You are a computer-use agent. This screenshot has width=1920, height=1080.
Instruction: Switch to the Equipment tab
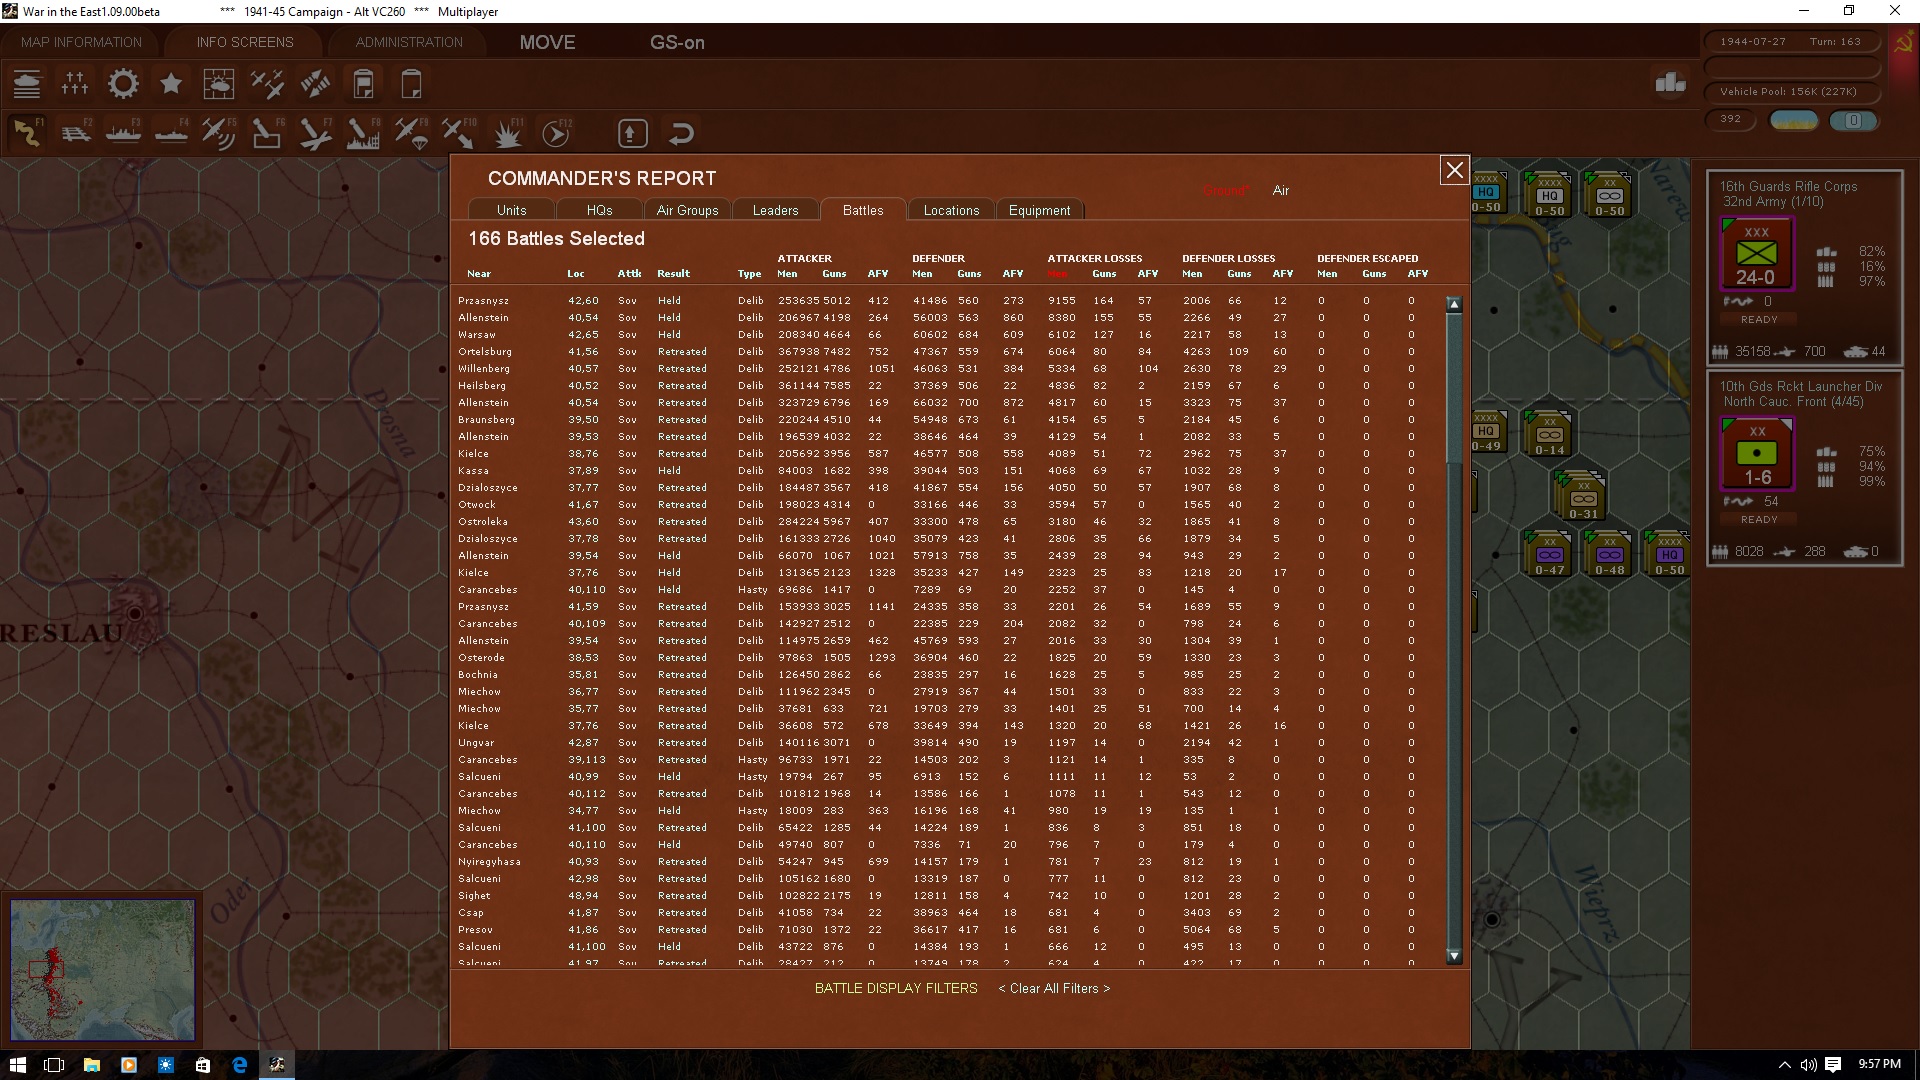(x=1039, y=210)
